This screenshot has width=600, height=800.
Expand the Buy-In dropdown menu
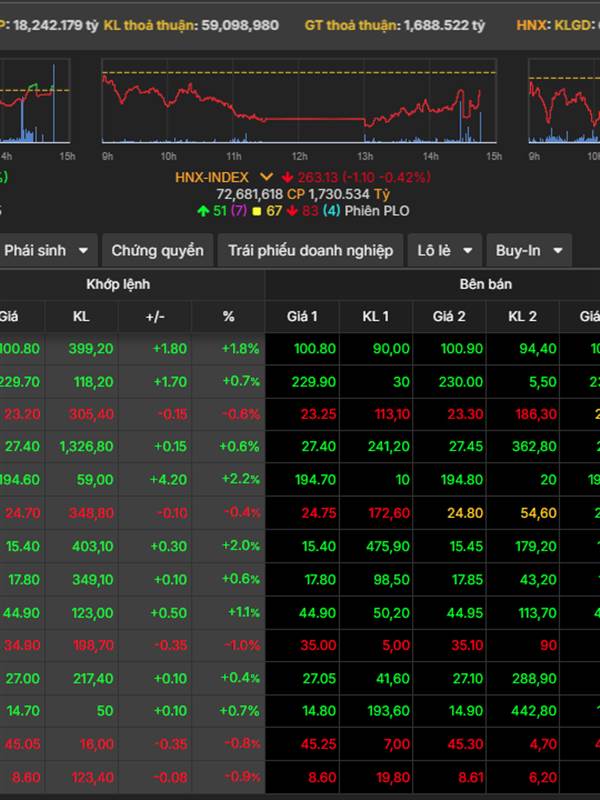(529, 251)
